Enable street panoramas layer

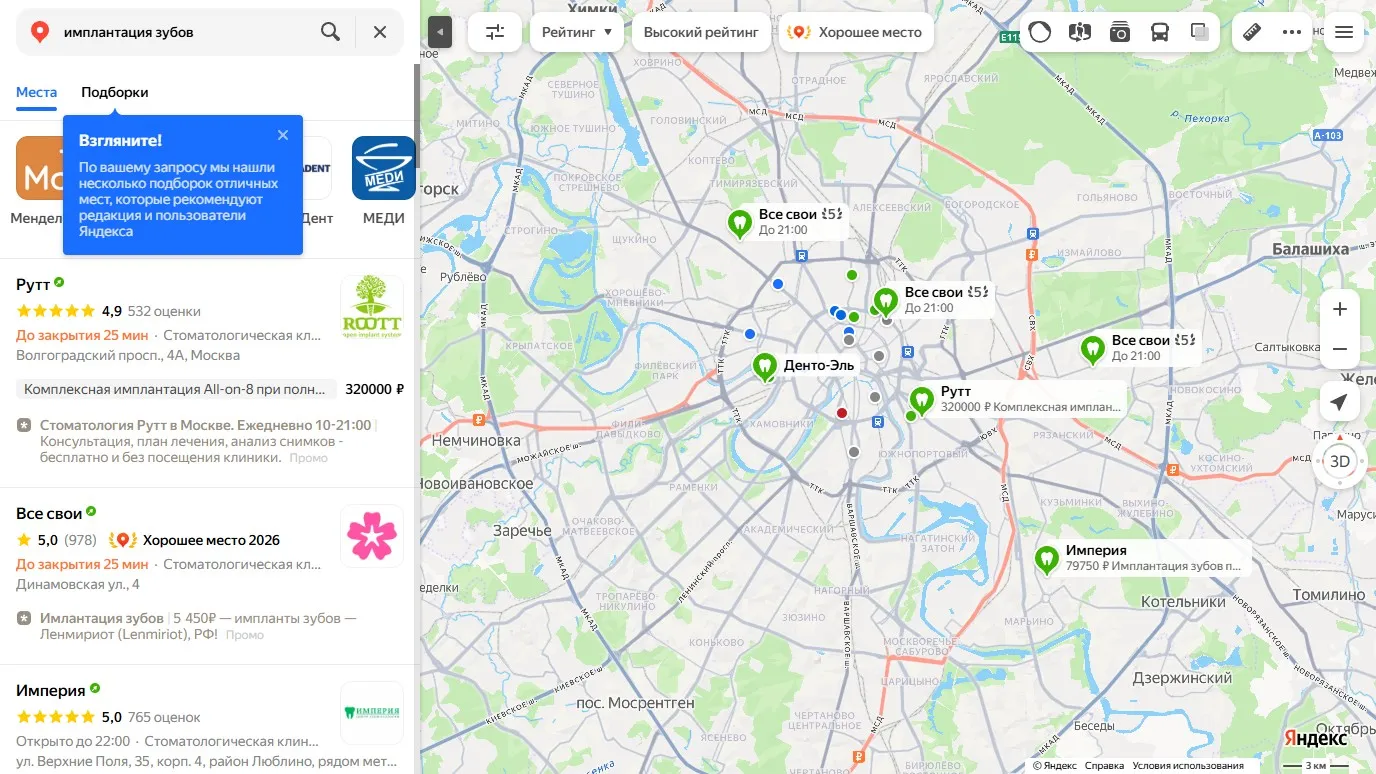pos(1079,32)
